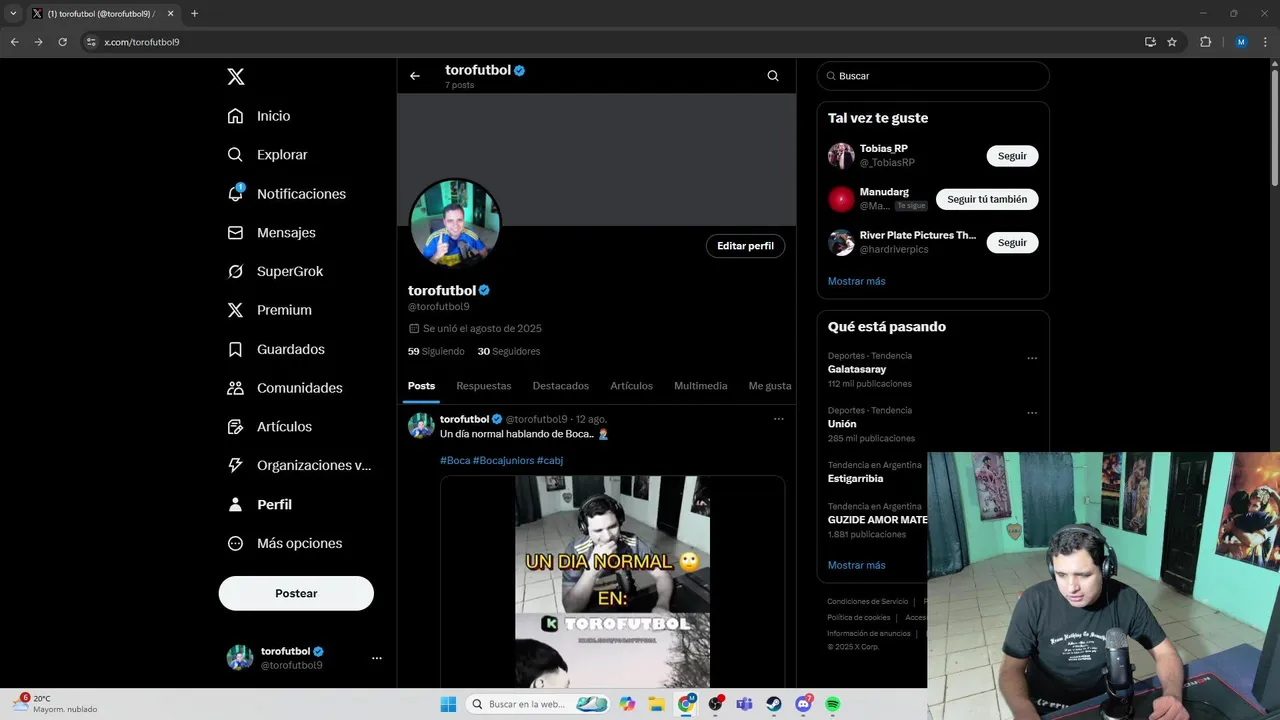Open a new Chrome tab

pos(194,13)
